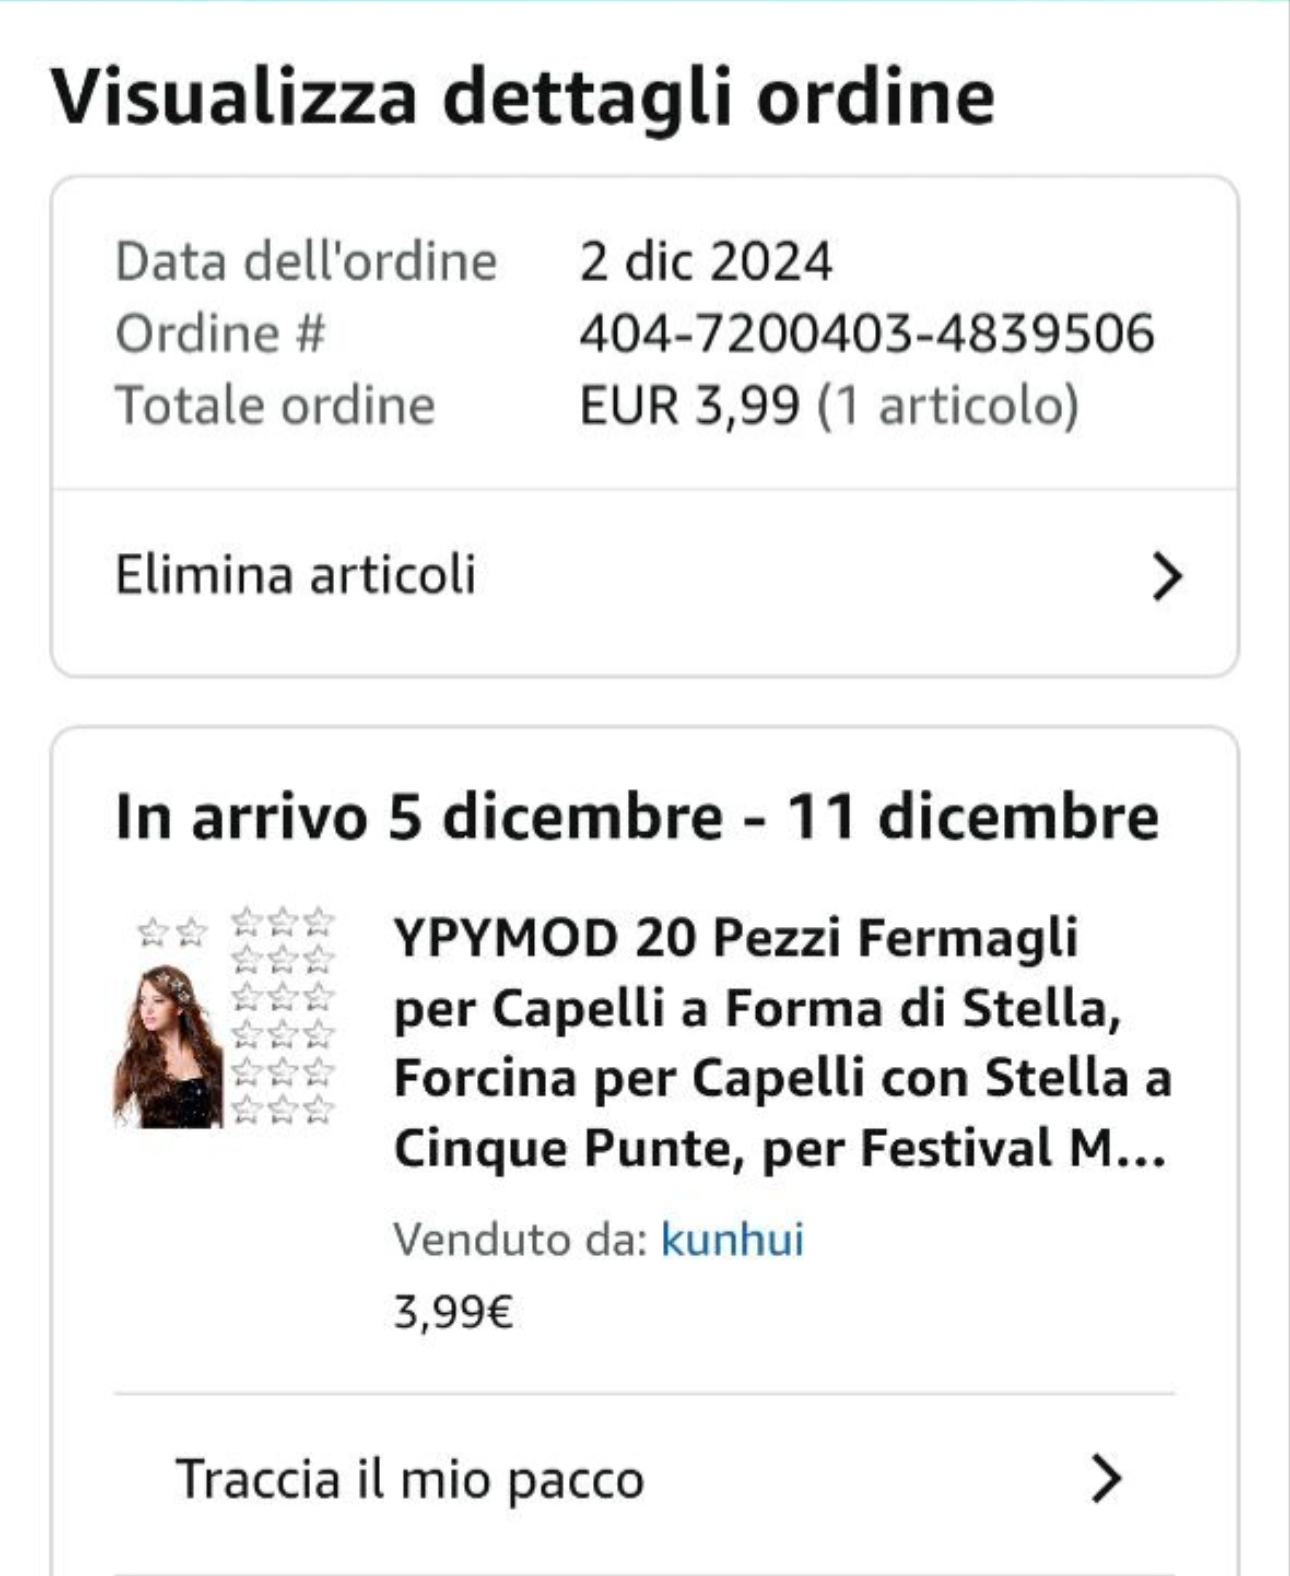
Task: Click the order date 2 dic 2024
Action: 705,262
